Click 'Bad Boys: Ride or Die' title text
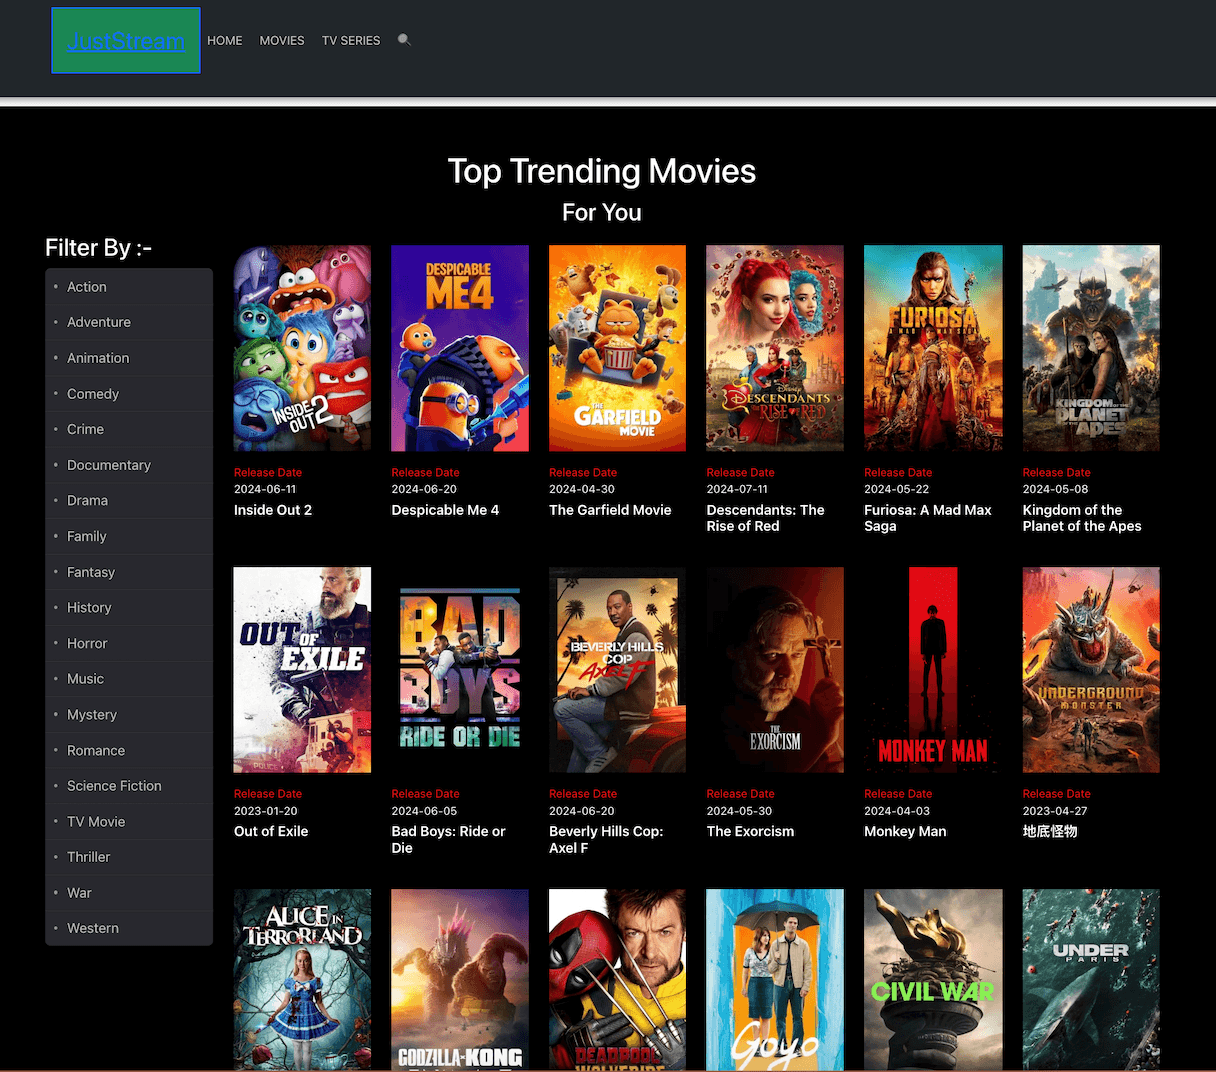This screenshot has width=1216, height=1072. point(448,839)
